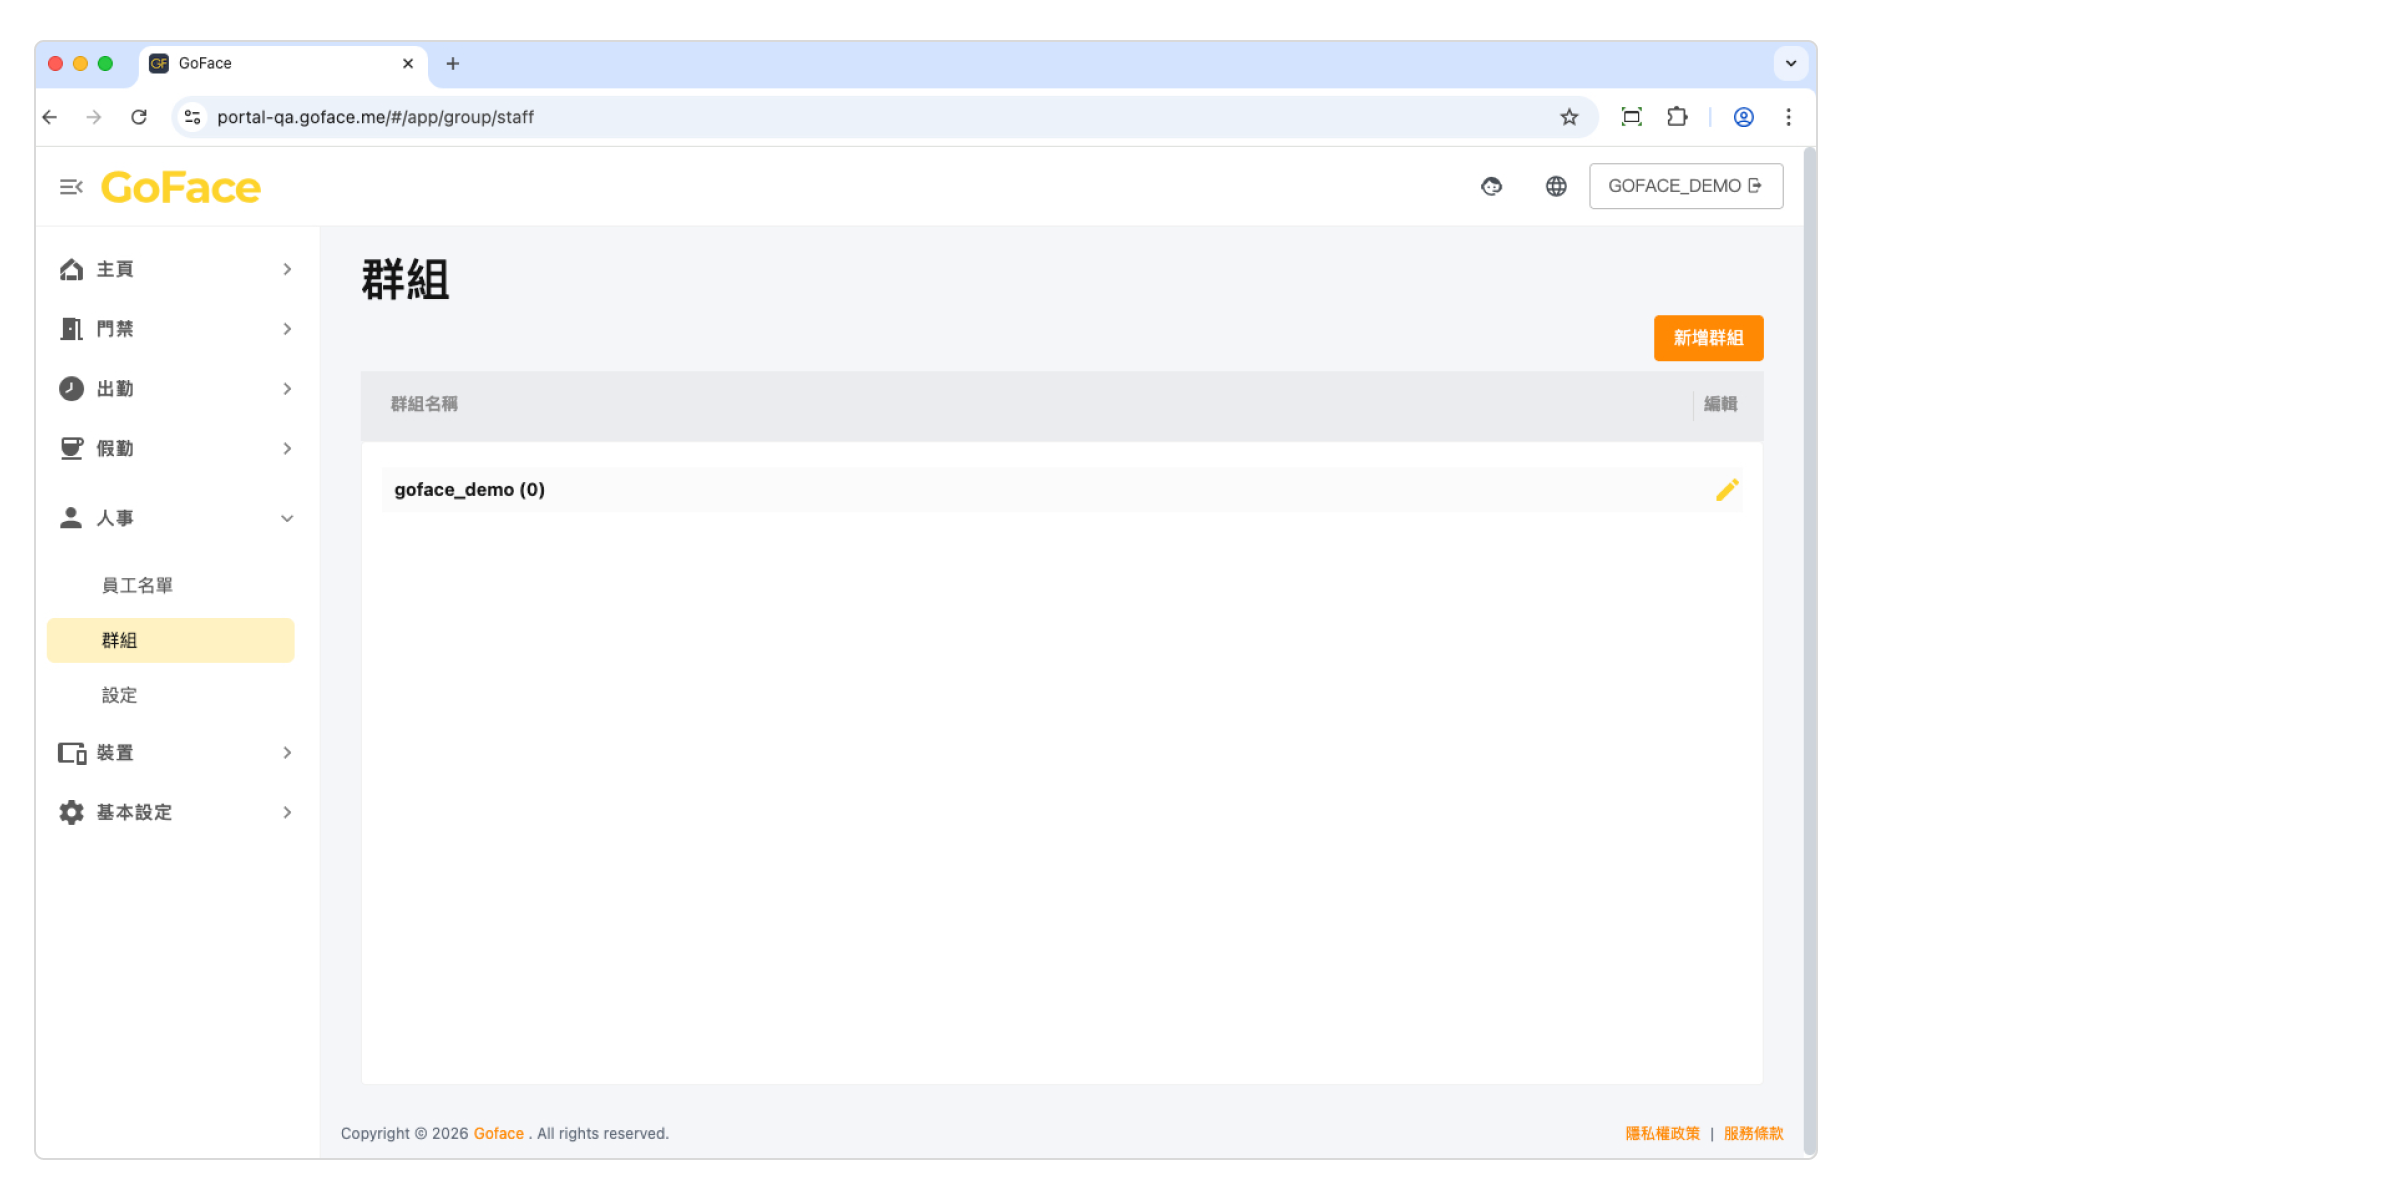Bookmark this page with the star icon
Screen dimensions: 2400x1200
1569,117
